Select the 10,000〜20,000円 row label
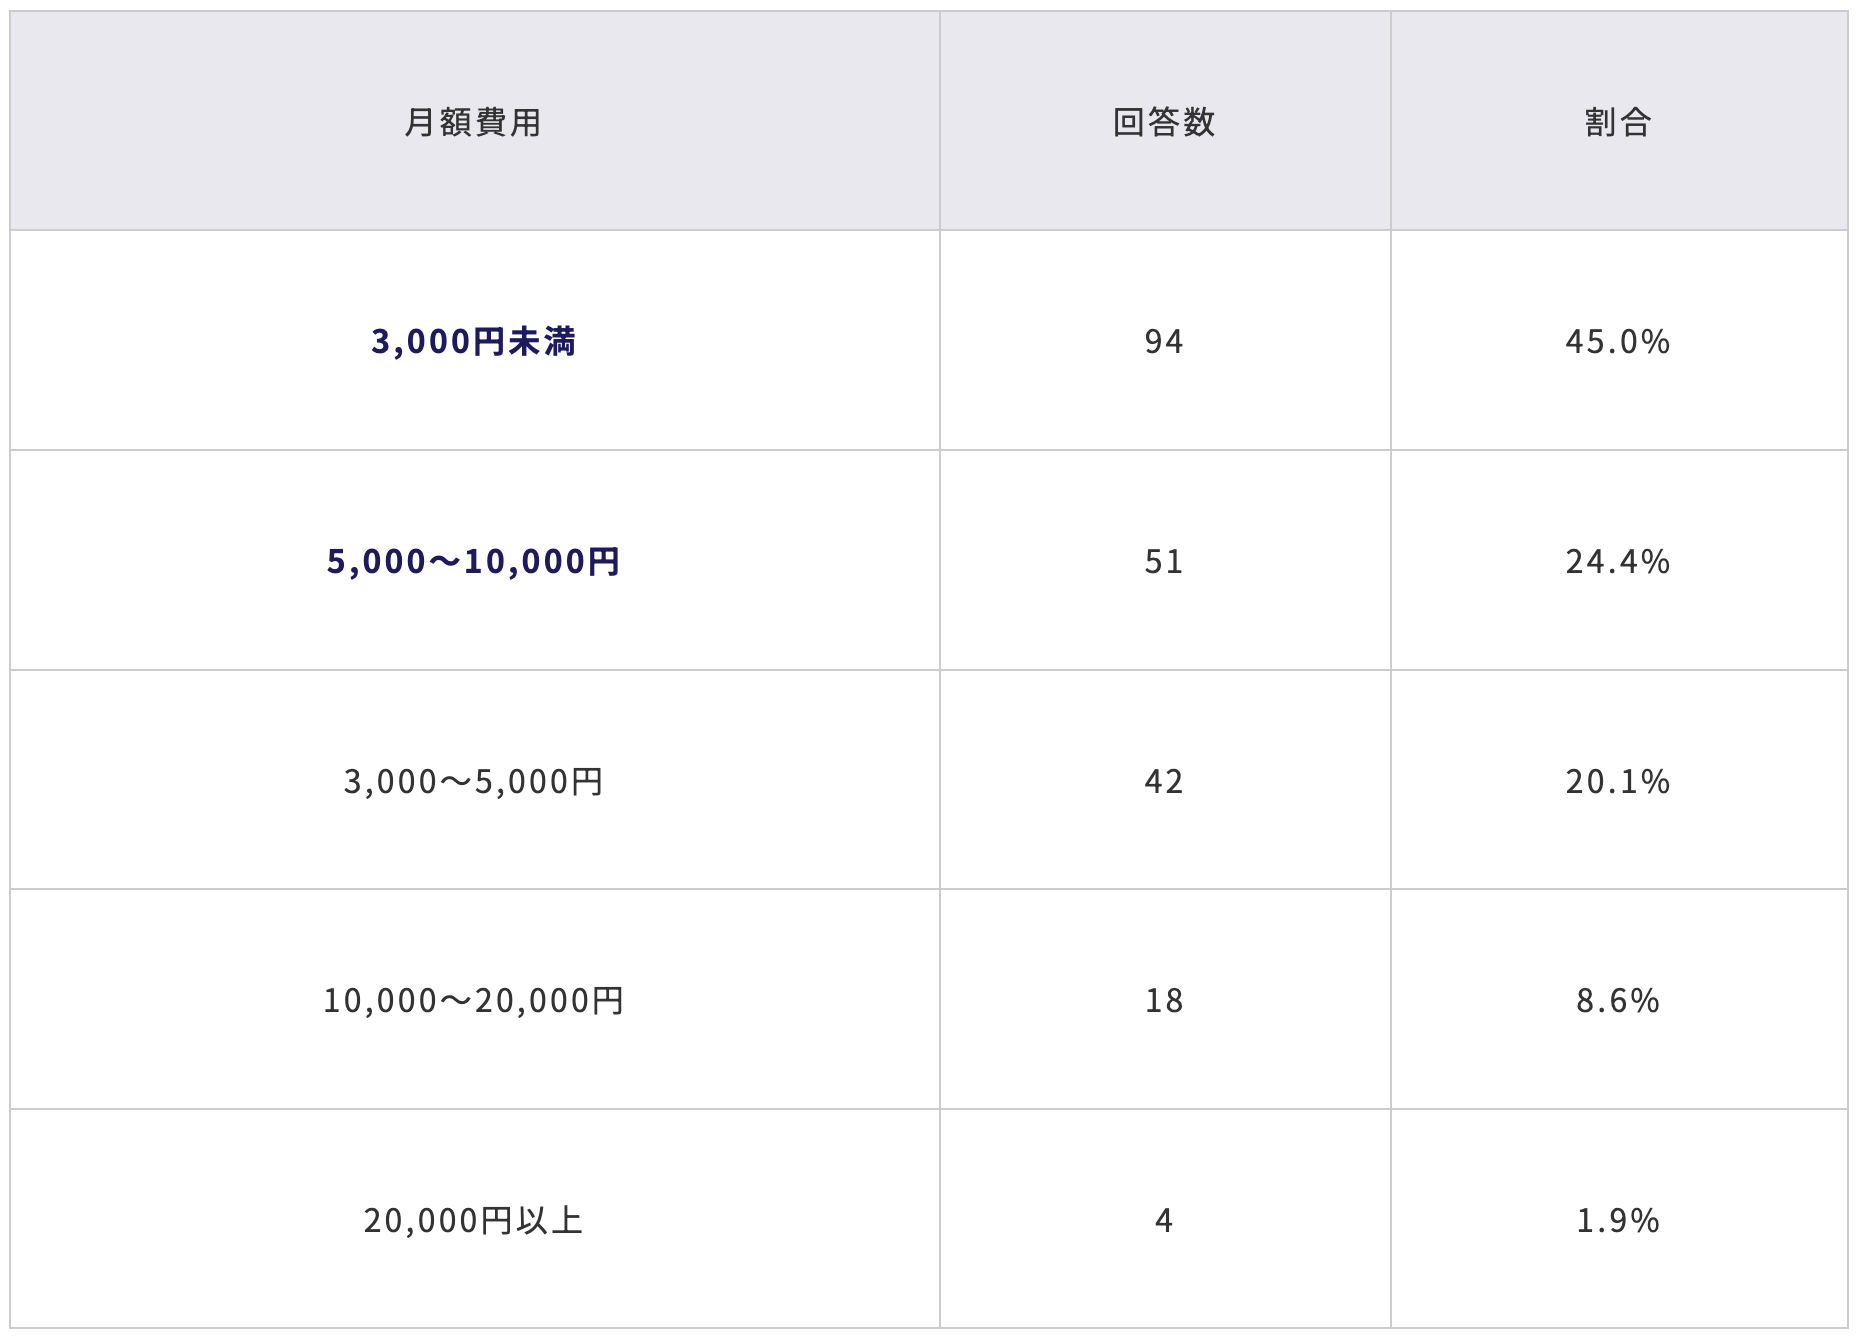Image resolution: width=1862 pixels, height=1338 pixels. (x=473, y=1000)
